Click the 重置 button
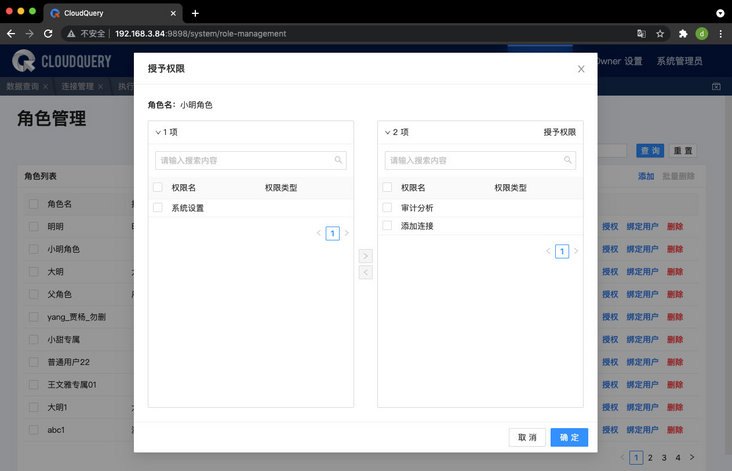732x471 pixels. 683,151
